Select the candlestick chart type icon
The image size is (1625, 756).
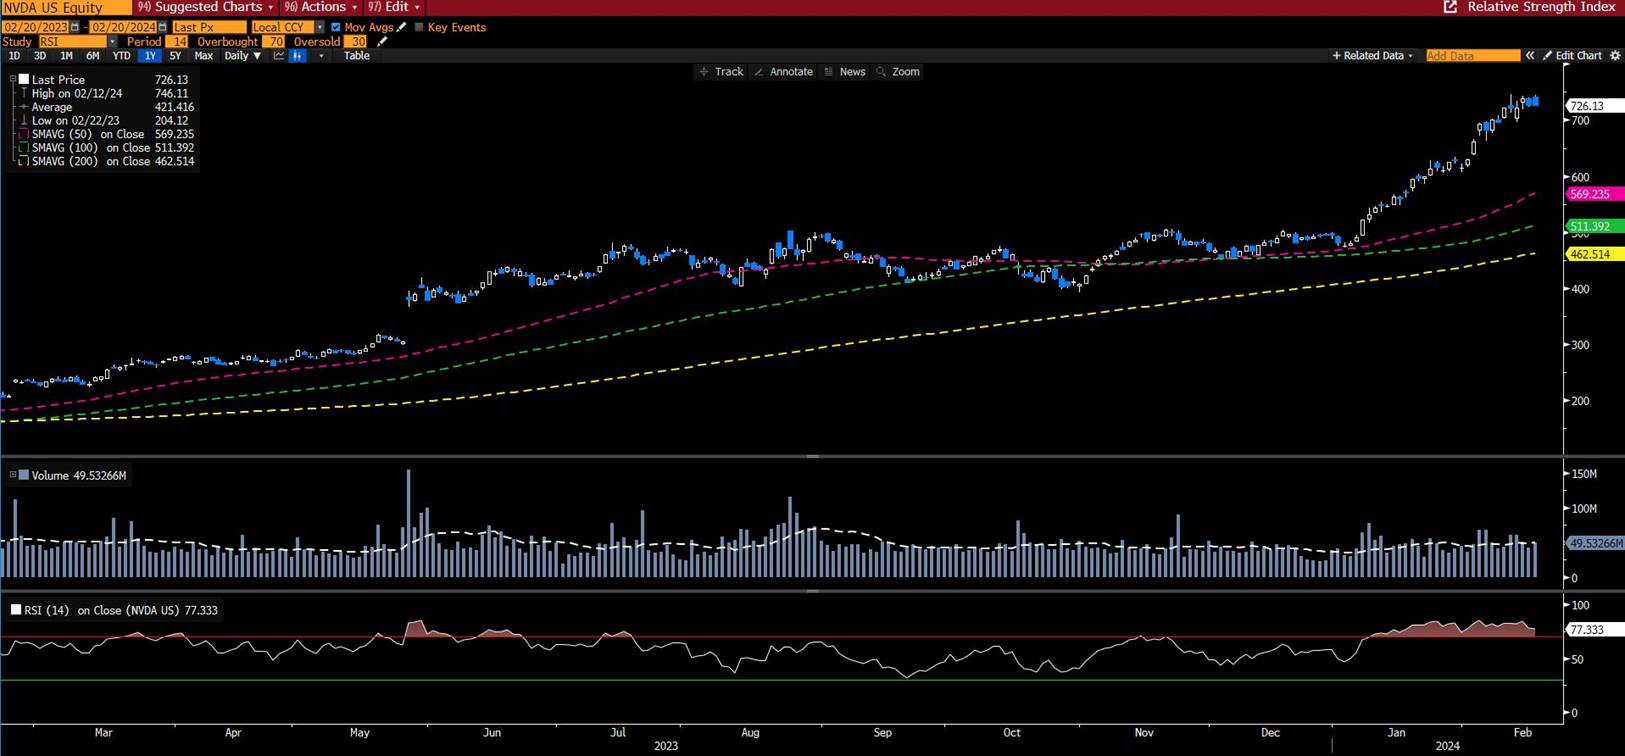(298, 56)
